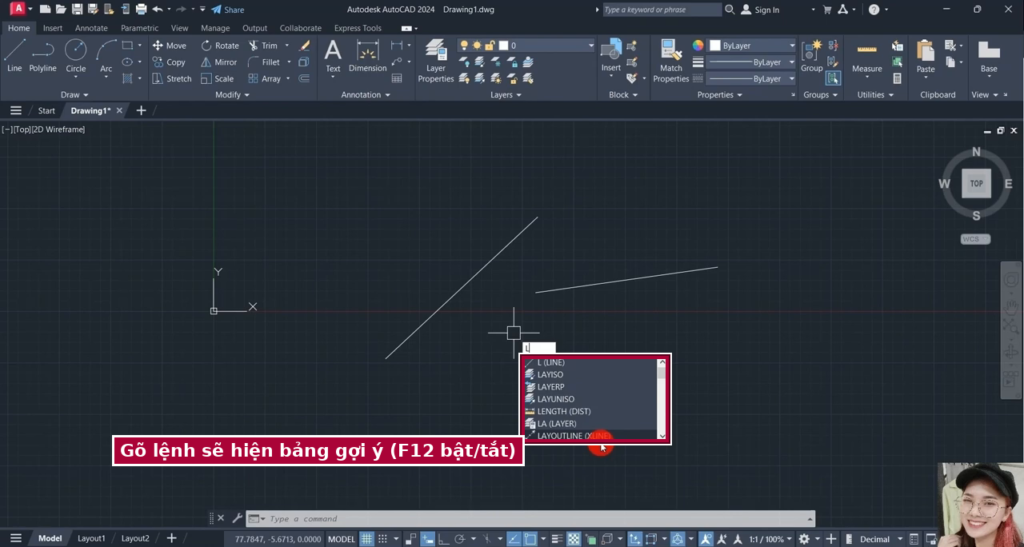Click the Hatch tool icon
Image resolution: width=1024 pixels, height=547 pixels.
(127, 78)
